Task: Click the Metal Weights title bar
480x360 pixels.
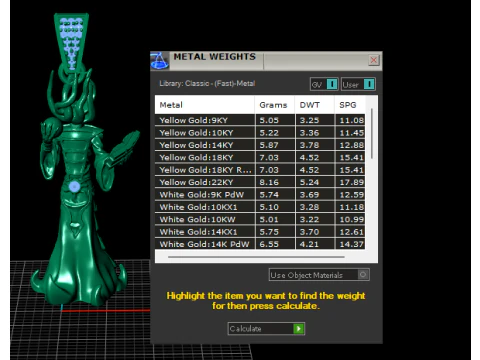Action: (267, 61)
